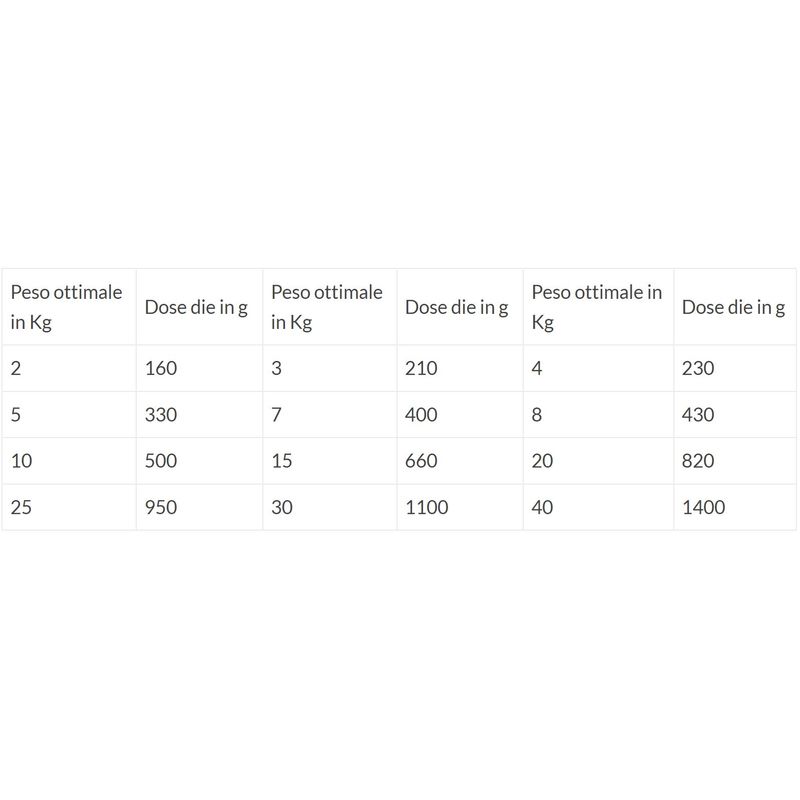The image size is (800, 800).
Task: Select the weight cell showing 15
Action: (282, 461)
